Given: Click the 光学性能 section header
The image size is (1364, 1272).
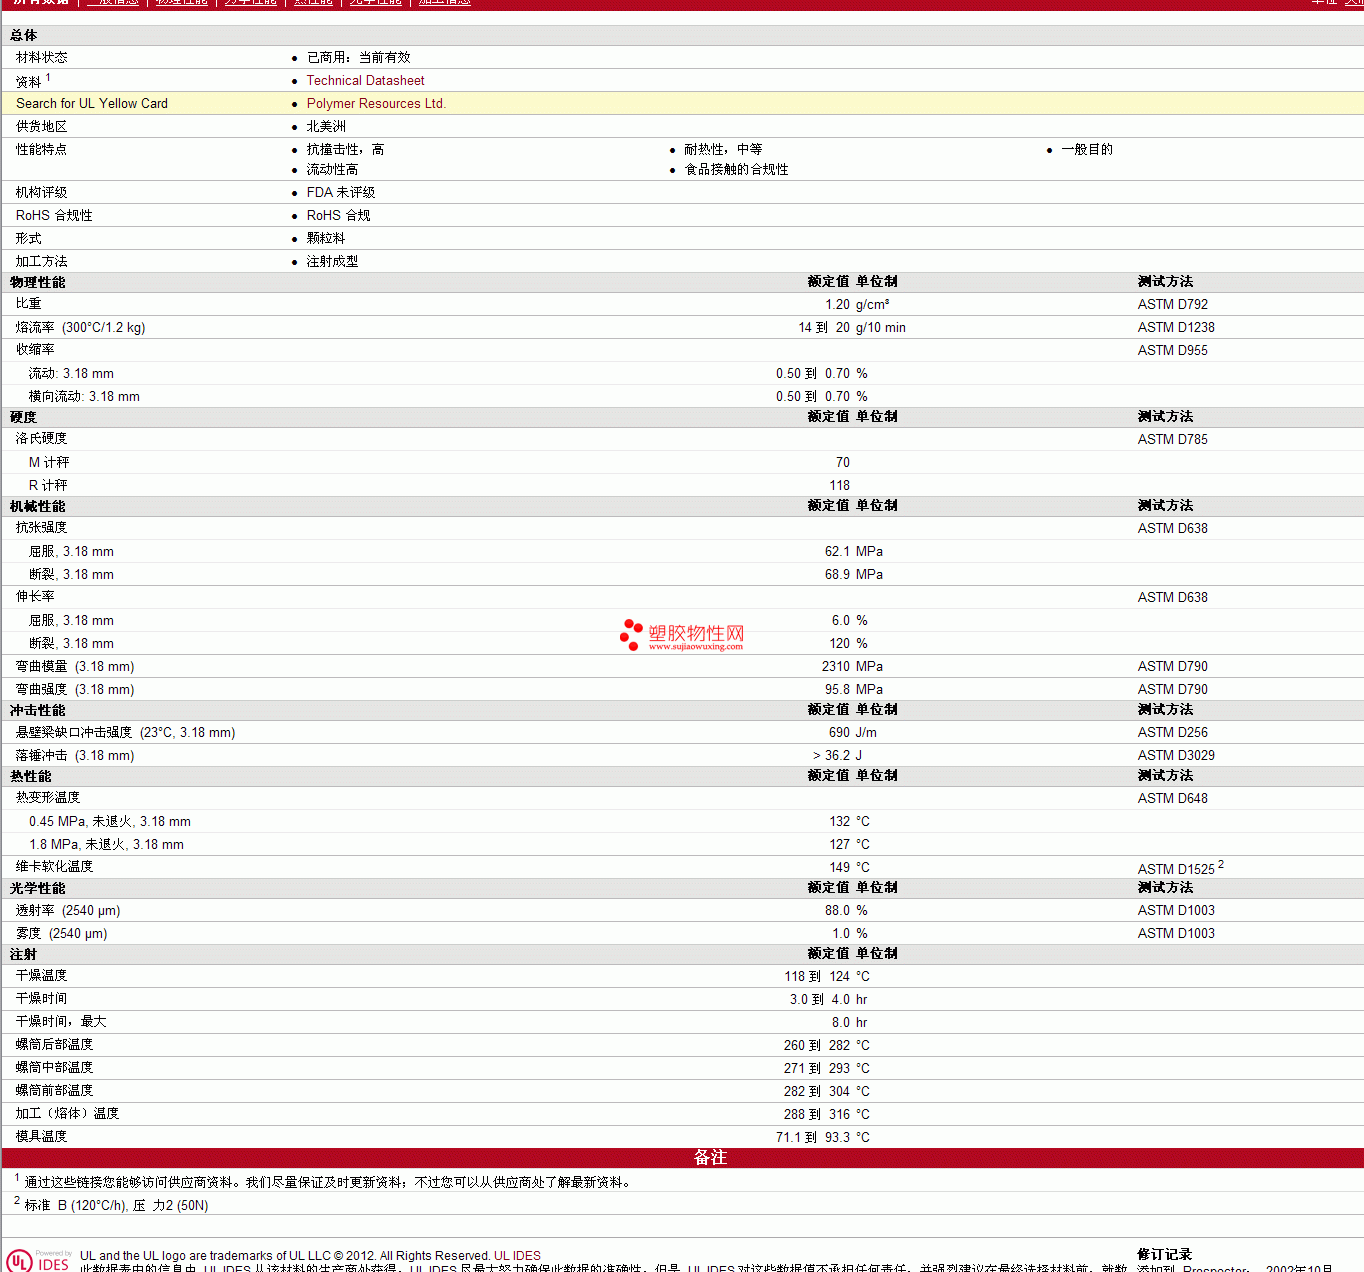Looking at the screenshot, I should click(x=38, y=889).
